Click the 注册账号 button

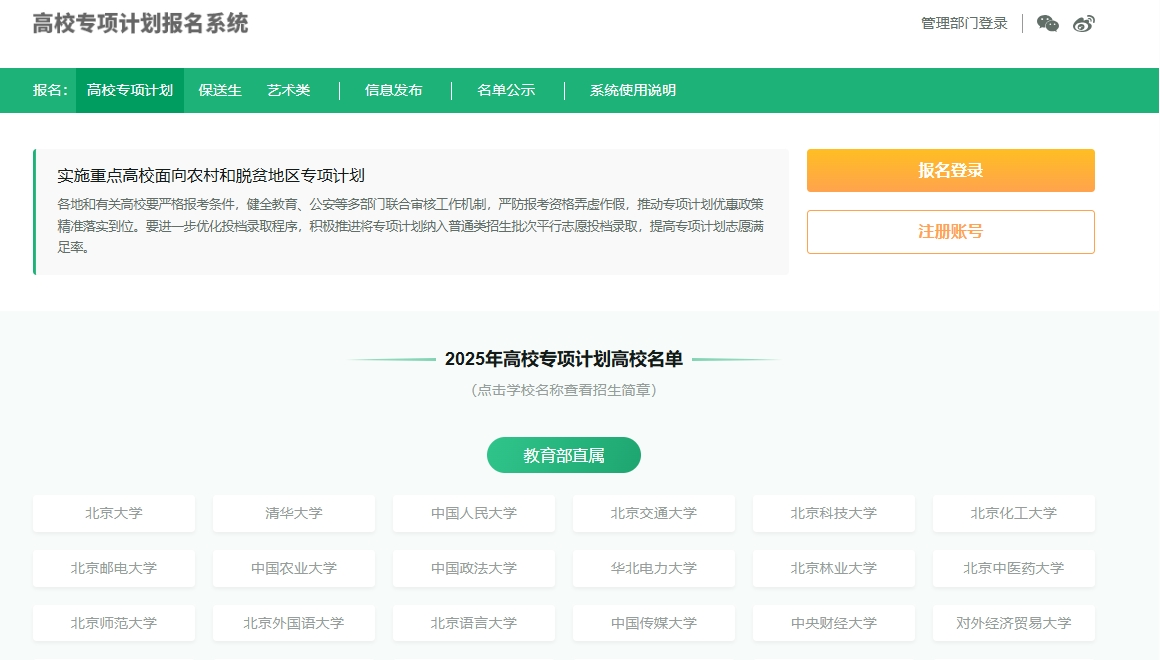(950, 232)
